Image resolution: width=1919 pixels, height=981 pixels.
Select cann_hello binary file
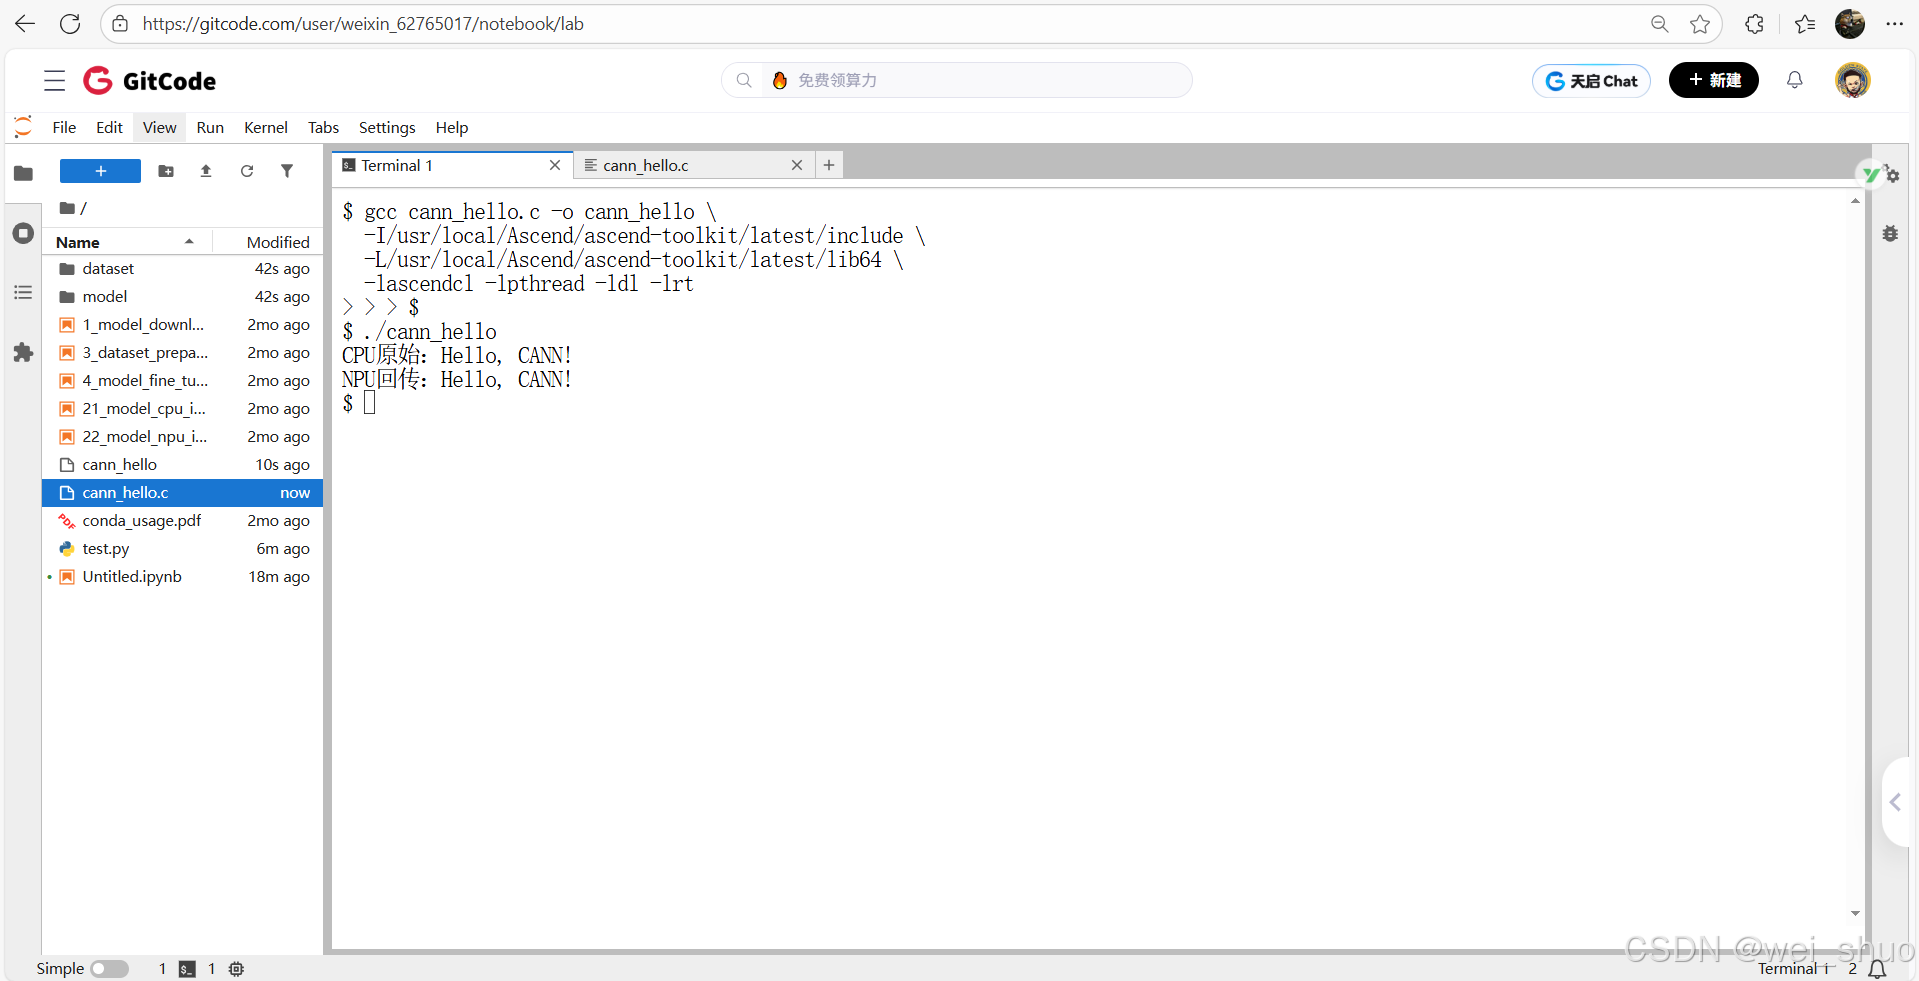pyautogui.click(x=182, y=465)
